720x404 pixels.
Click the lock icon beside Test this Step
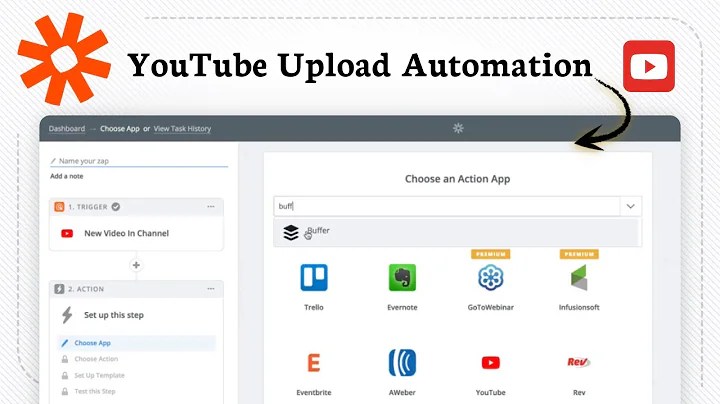pos(65,392)
